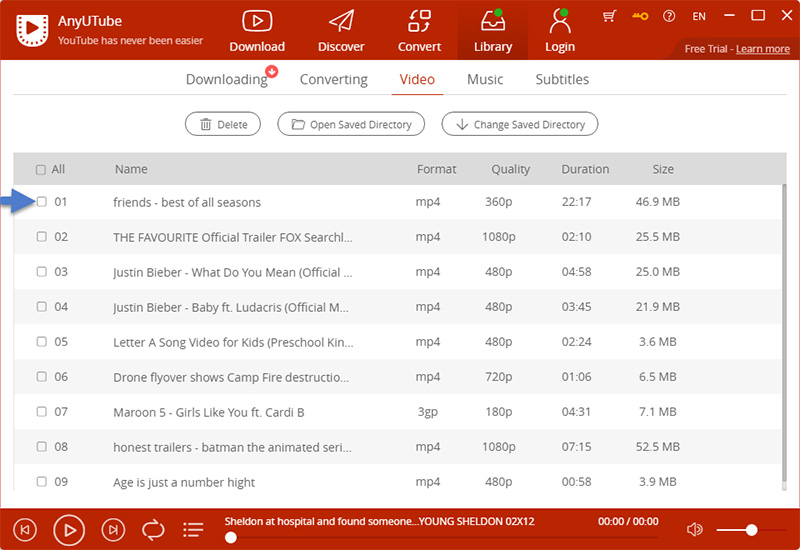Change language with the EN button

pyautogui.click(x=698, y=16)
